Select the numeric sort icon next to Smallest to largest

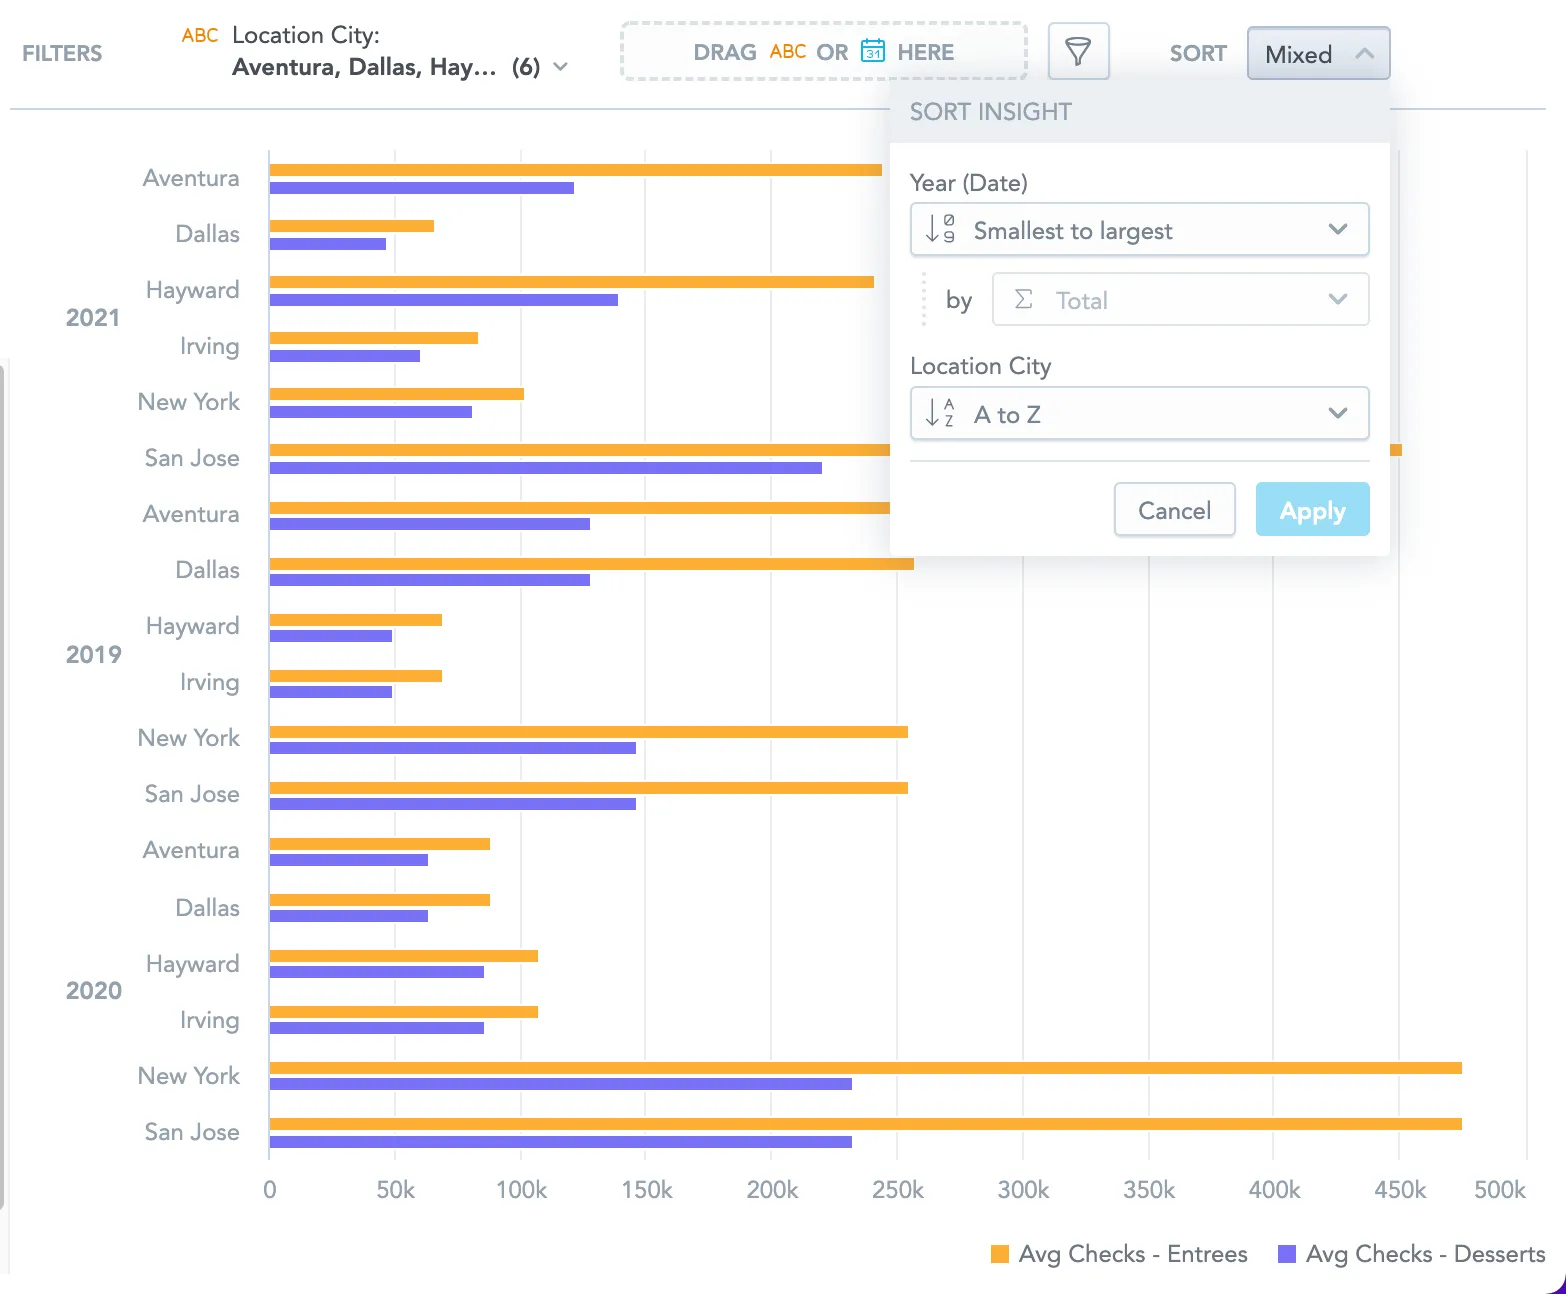[x=938, y=229]
